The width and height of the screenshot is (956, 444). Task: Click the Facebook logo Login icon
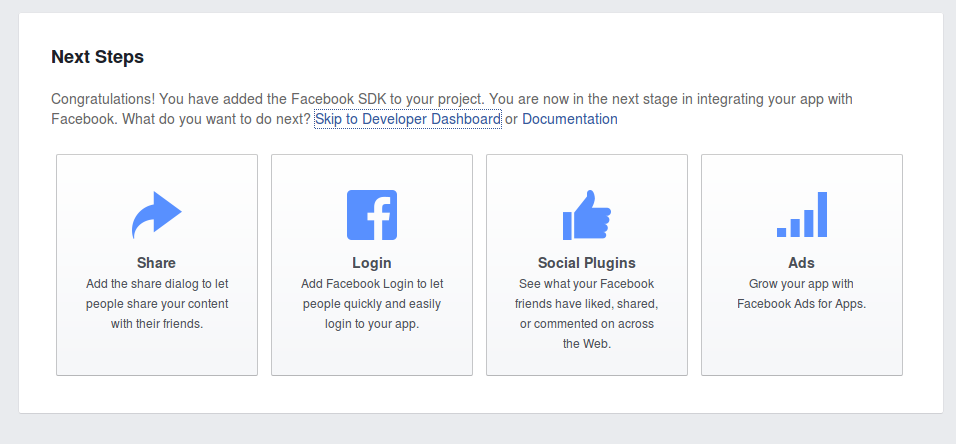click(372, 215)
